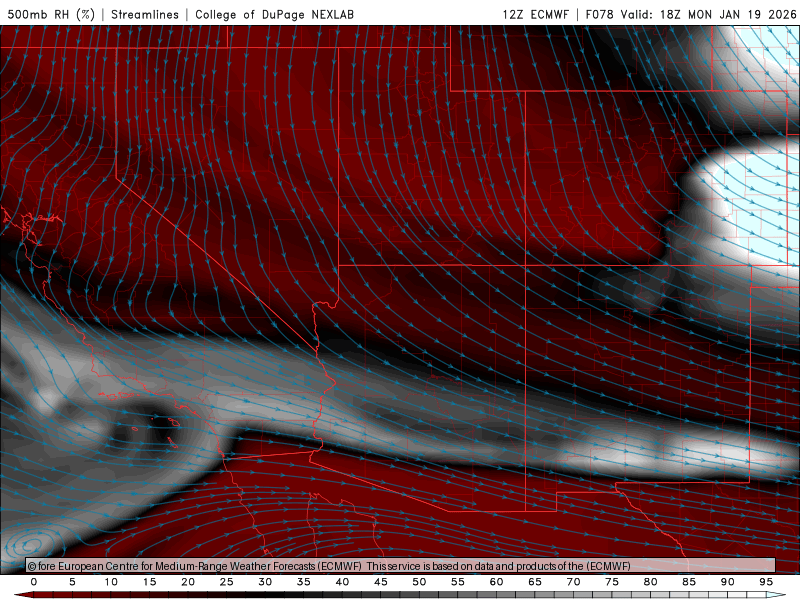This screenshot has height=600, width=800.
Task: Click the 30 label on the color scale
Action: coord(265,582)
